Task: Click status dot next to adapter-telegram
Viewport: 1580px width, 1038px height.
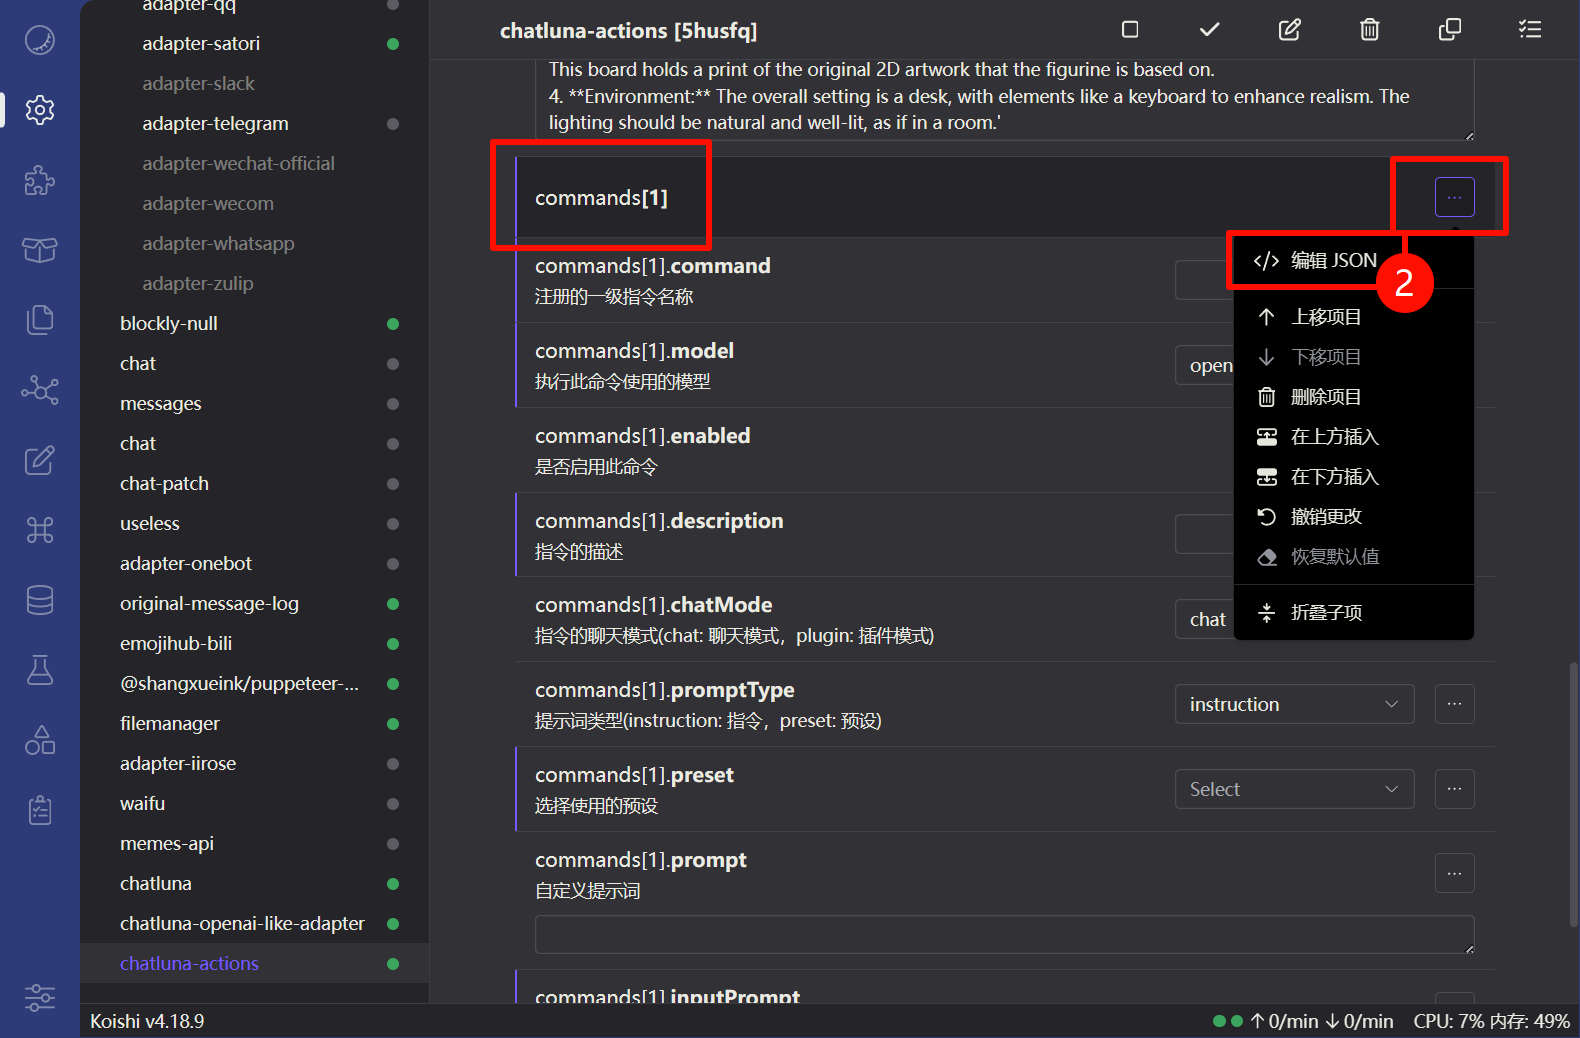Action: 393,124
